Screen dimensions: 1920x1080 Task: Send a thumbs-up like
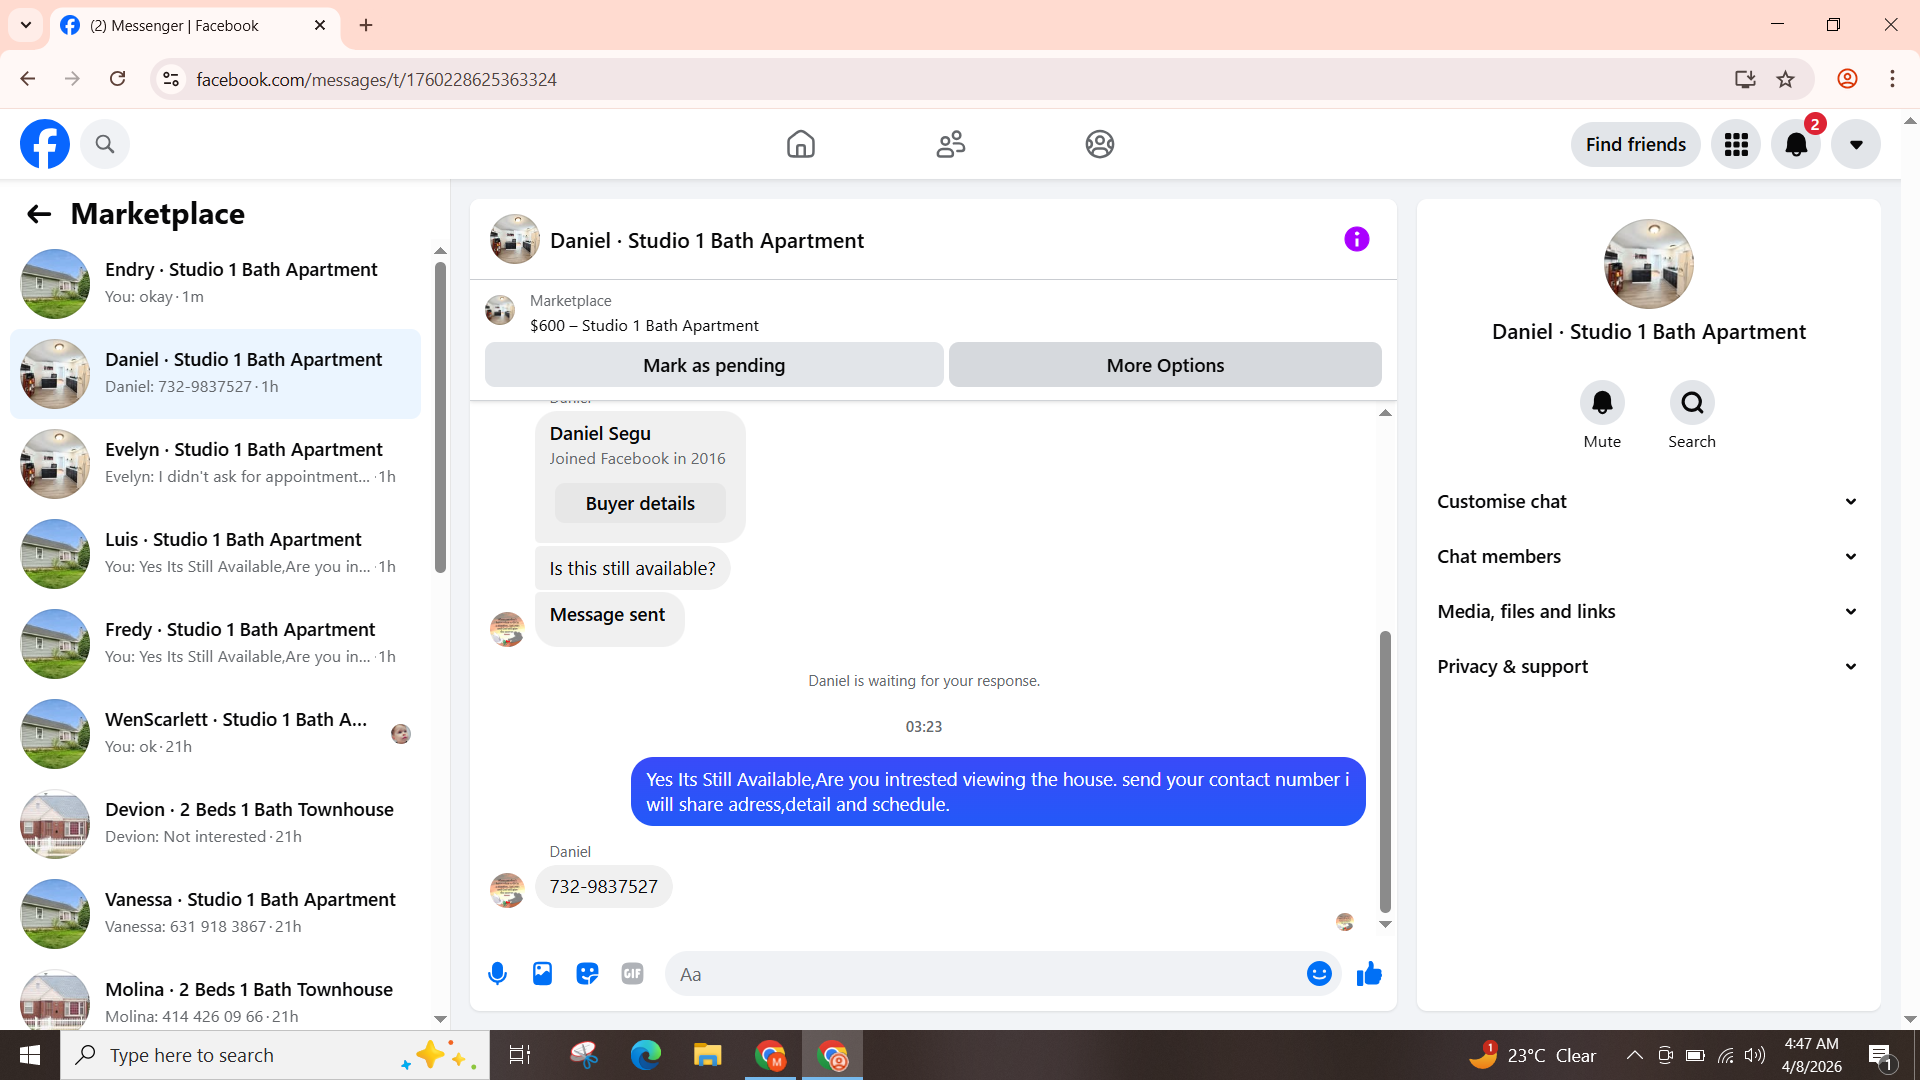[1369, 974]
